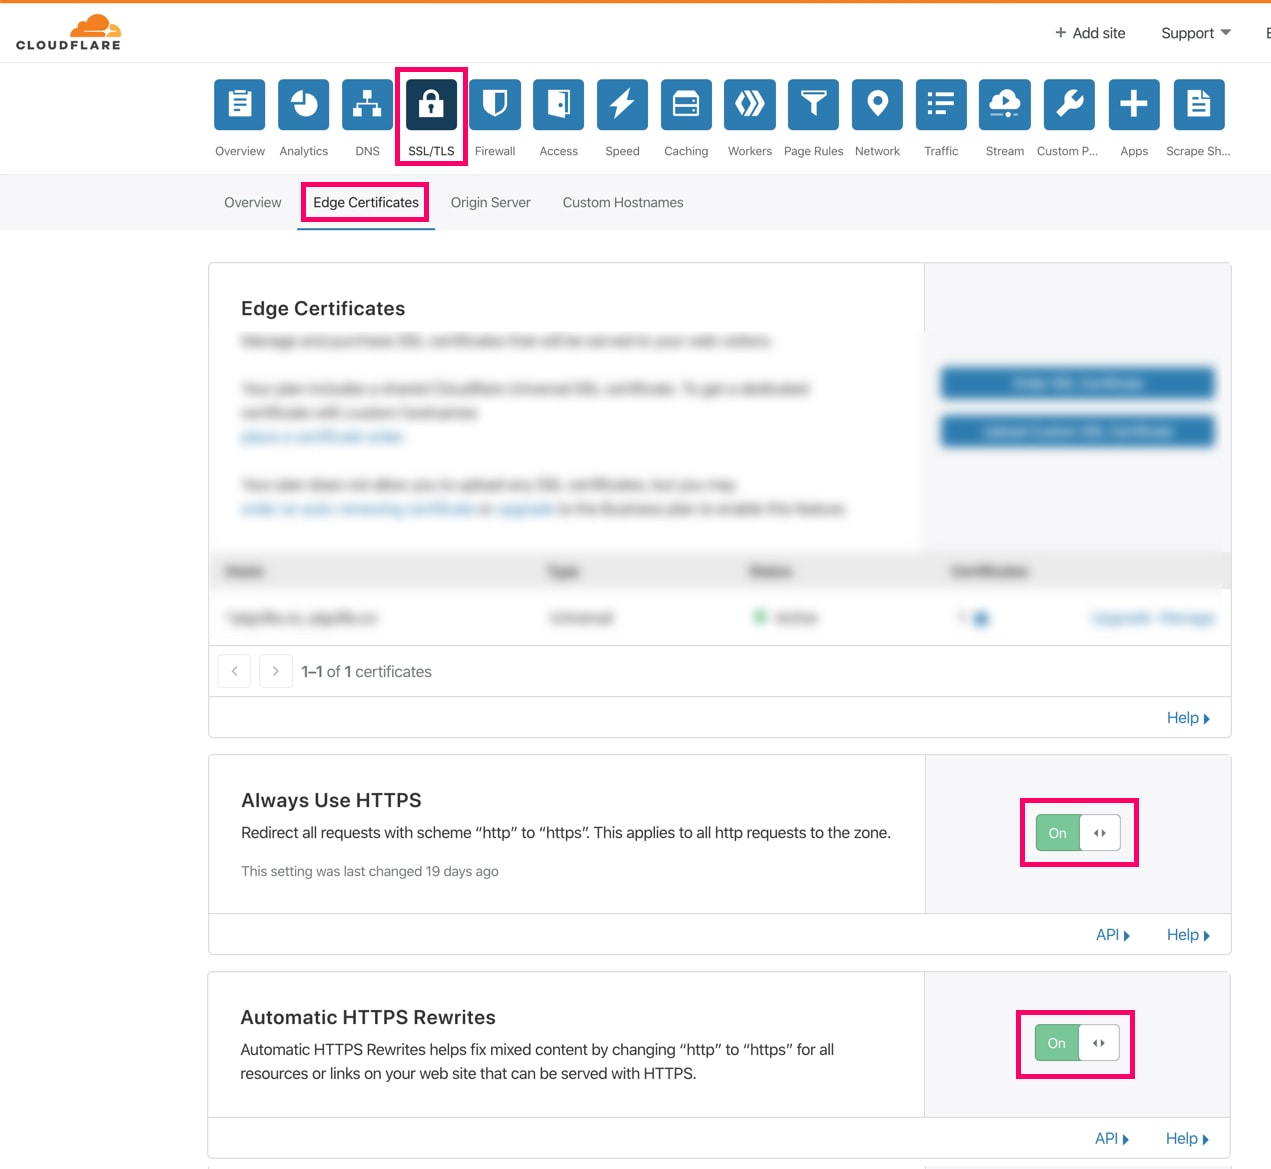Open the Page Rules funnel icon
1271x1169 pixels.
813,105
